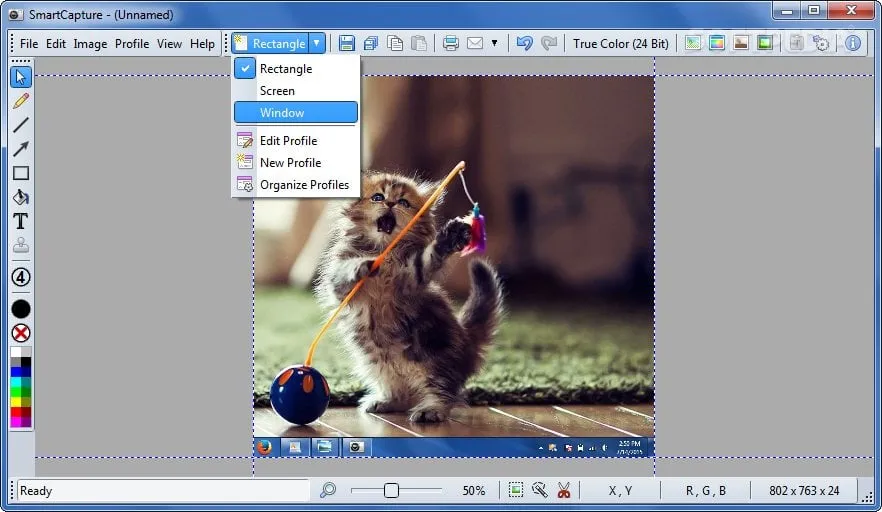The height and width of the screenshot is (512, 882).
Task: Choose Organize Profiles from the menu
Action: [296, 185]
